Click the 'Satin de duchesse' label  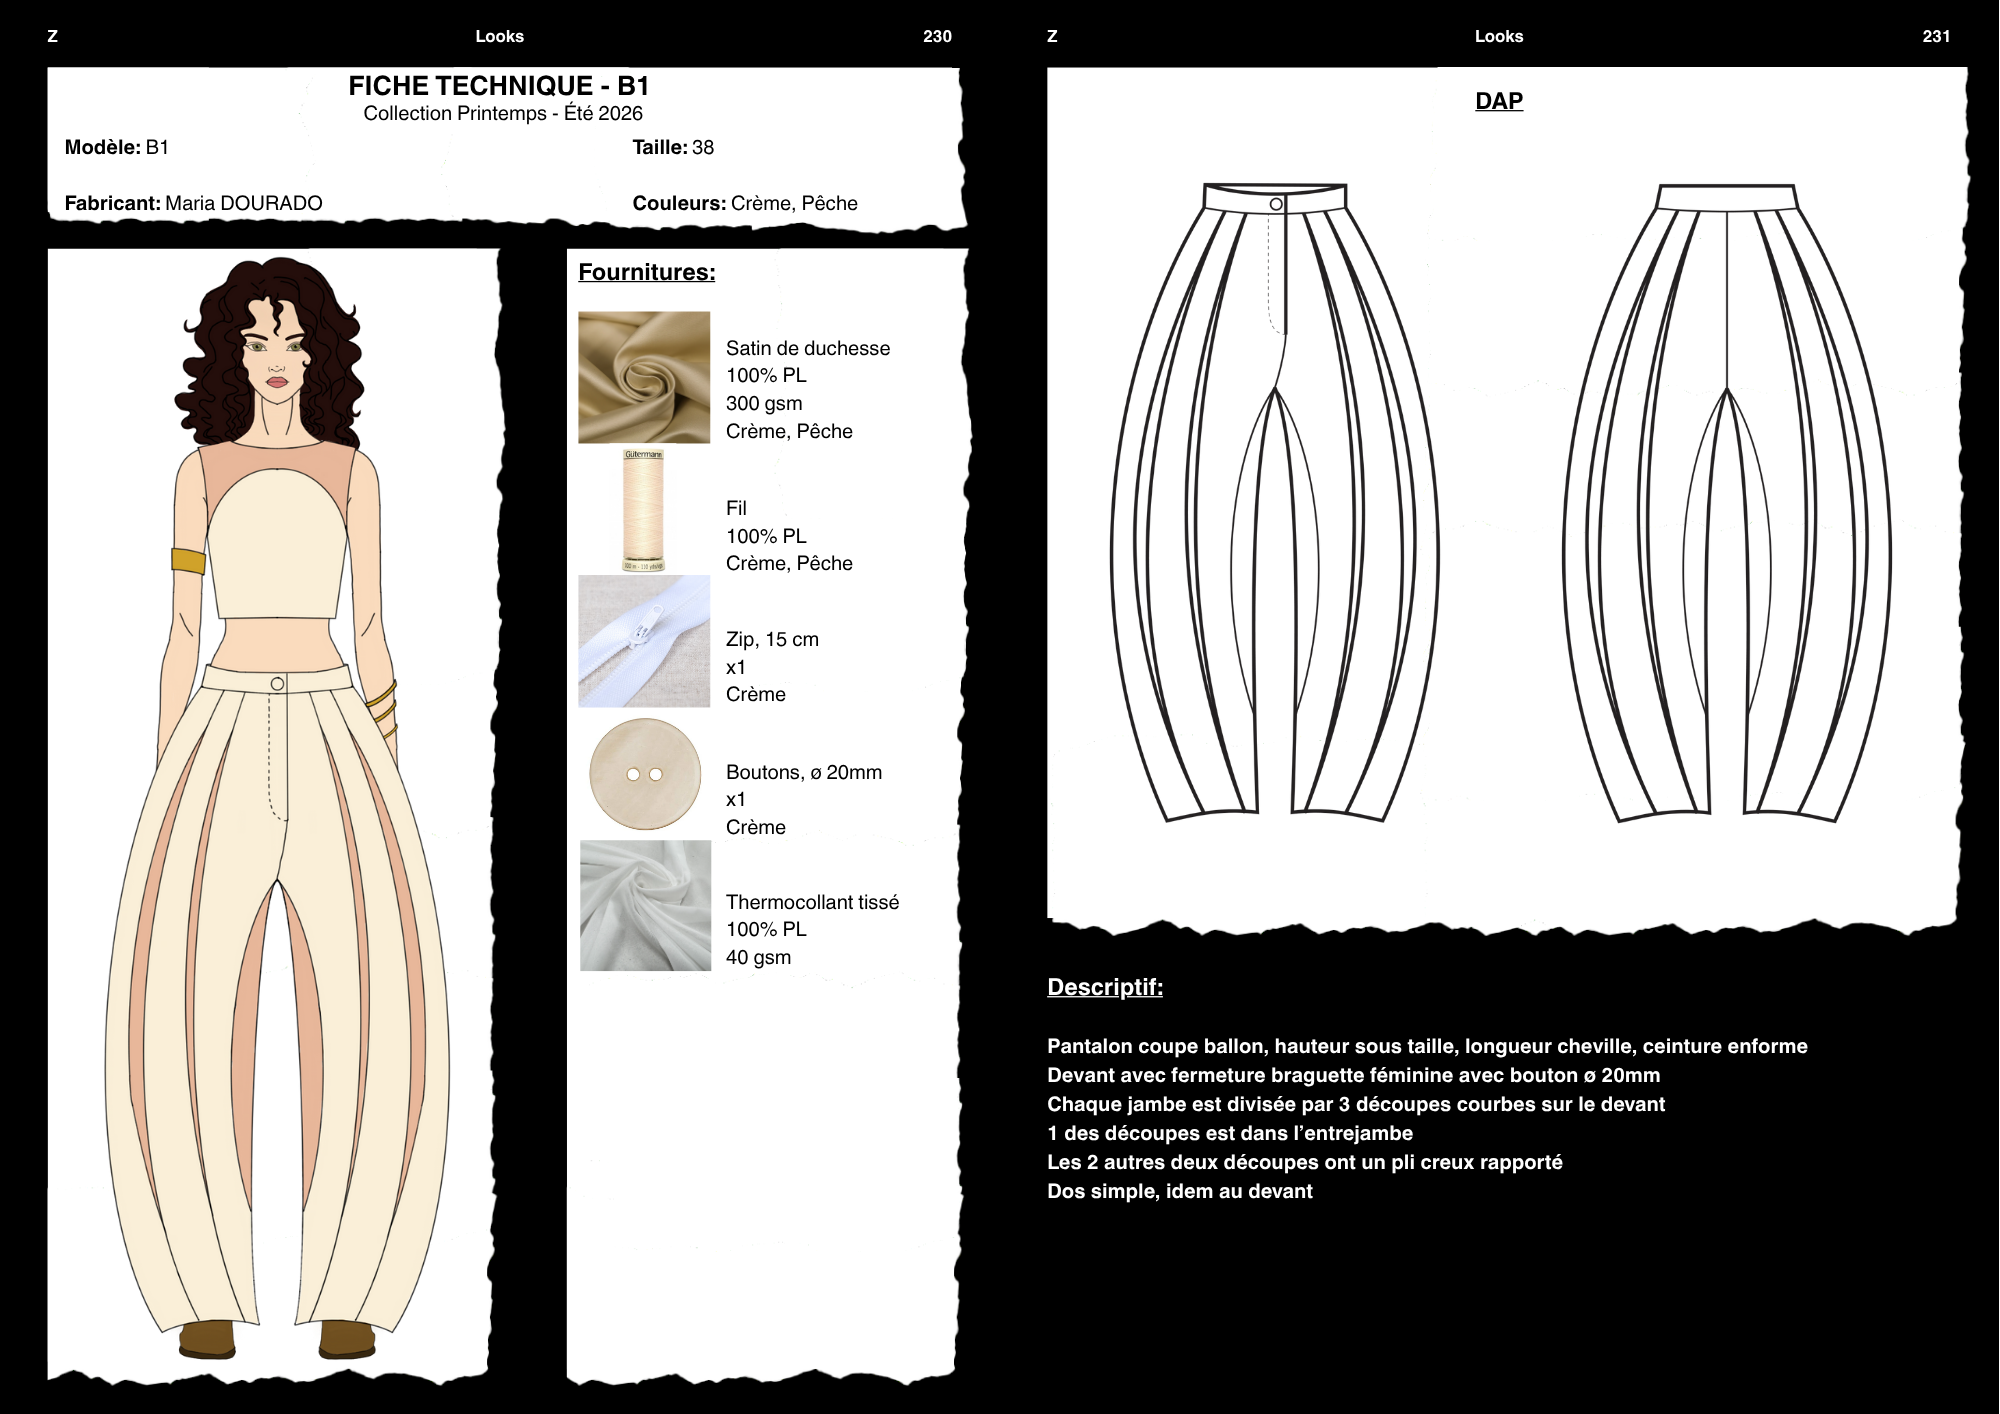coord(808,348)
